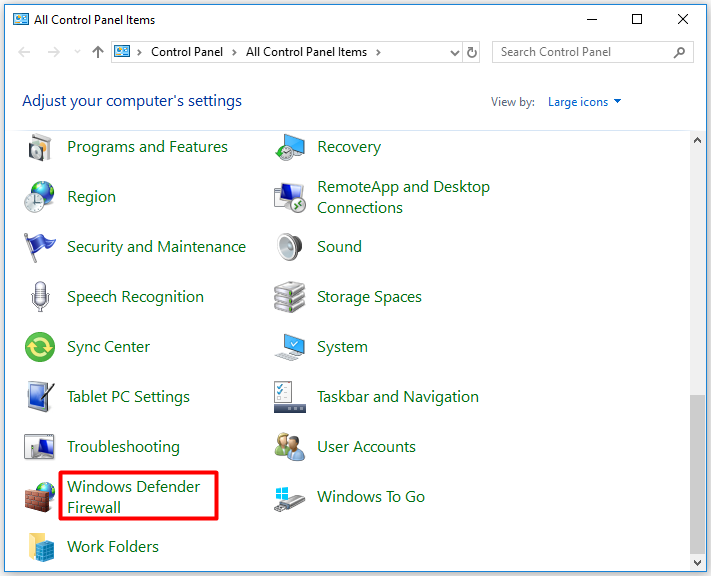711x576 pixels.
Task: Maximize the Control Panel window
Action: [x=637, y=20]
